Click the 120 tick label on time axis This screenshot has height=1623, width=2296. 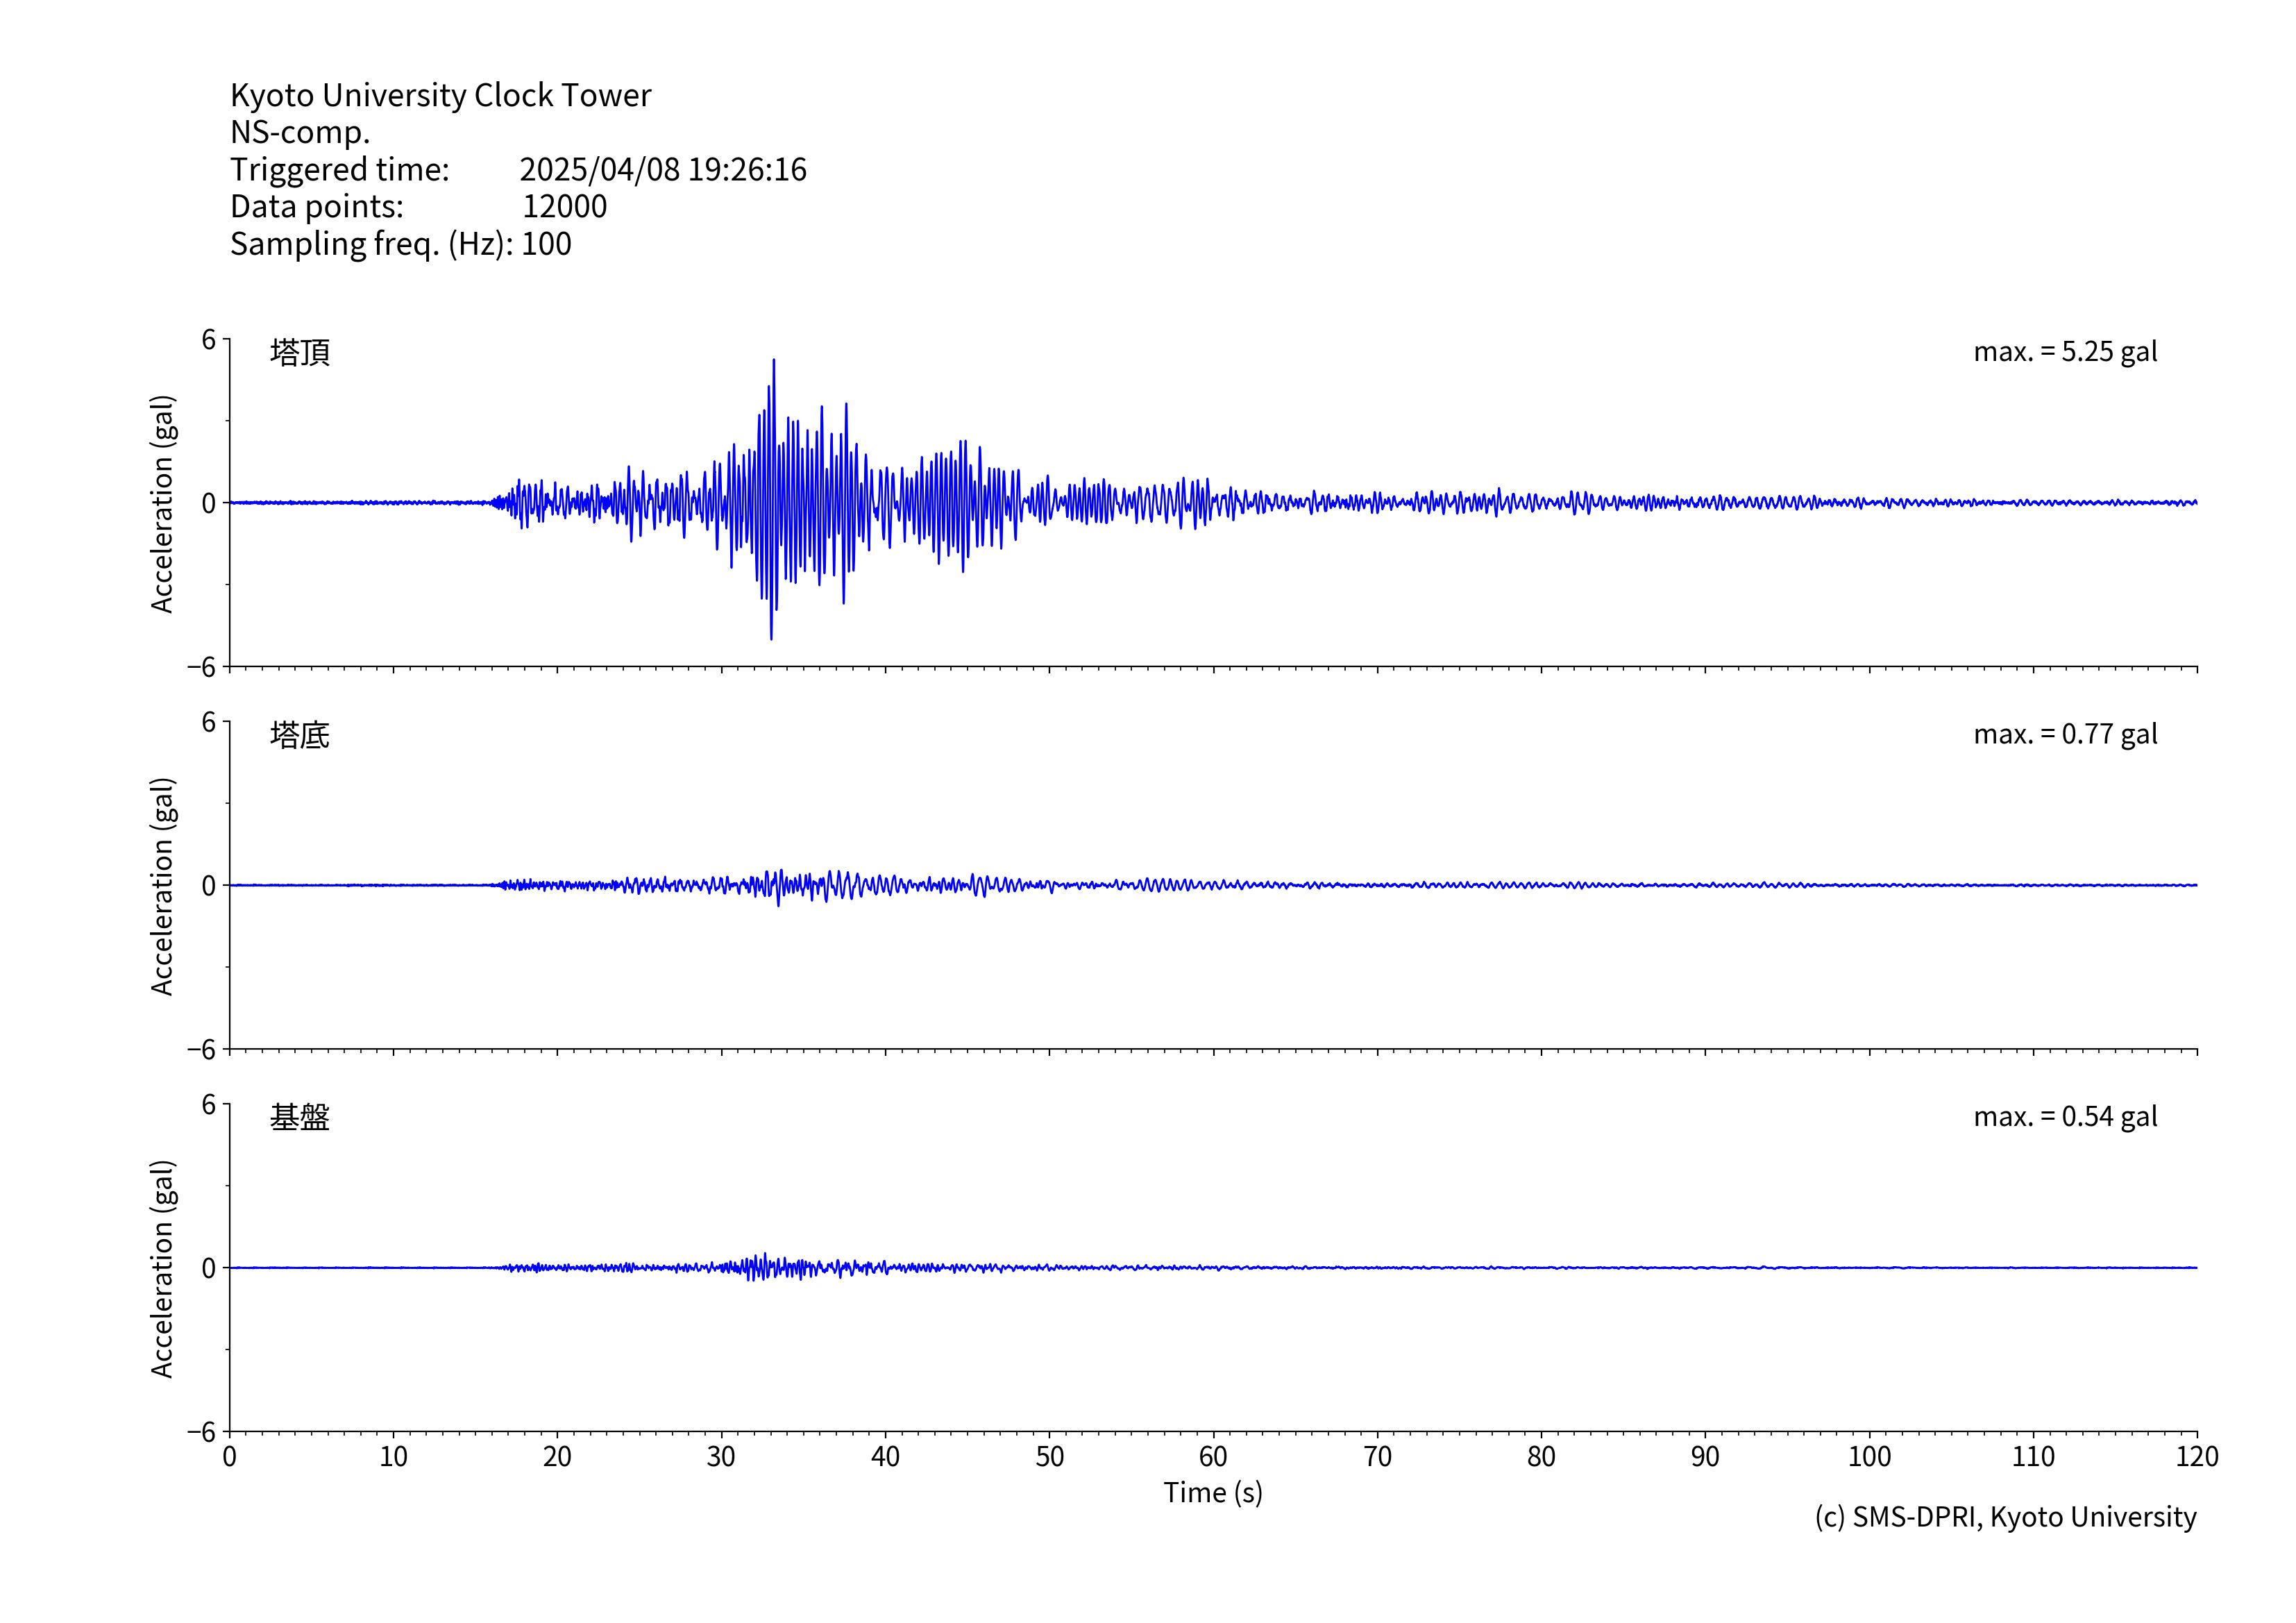coord(2196,1456)
